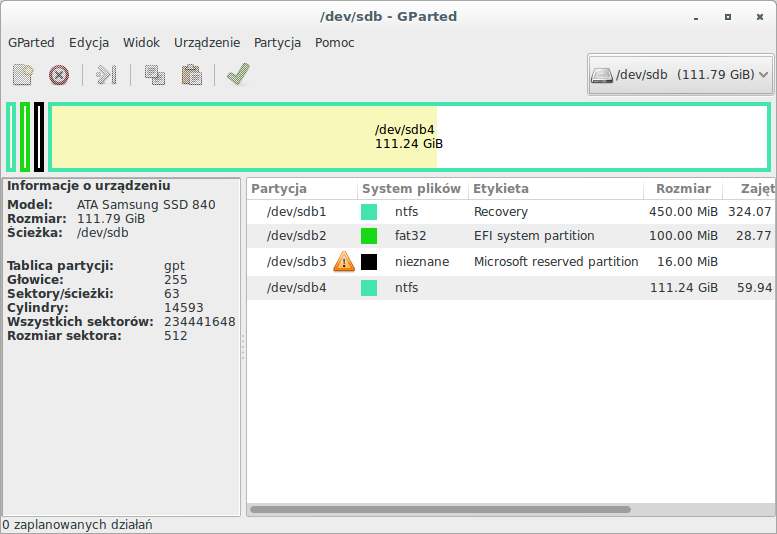Open the Widok menu
777x534 pixels.
click(x=141, y=43)
